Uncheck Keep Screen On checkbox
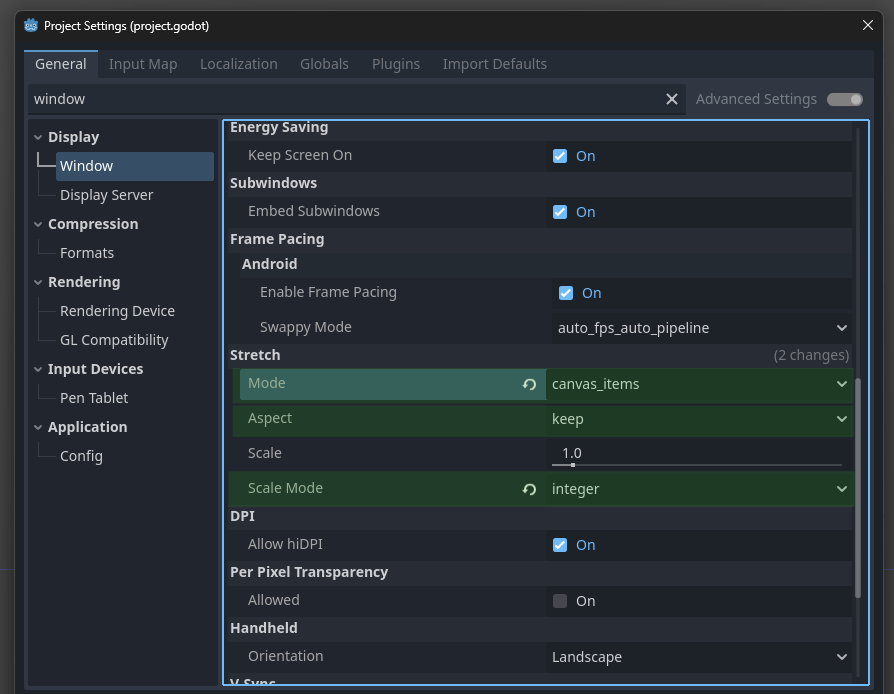This screenshot has width=894, height=694. (x=560, y=156)
